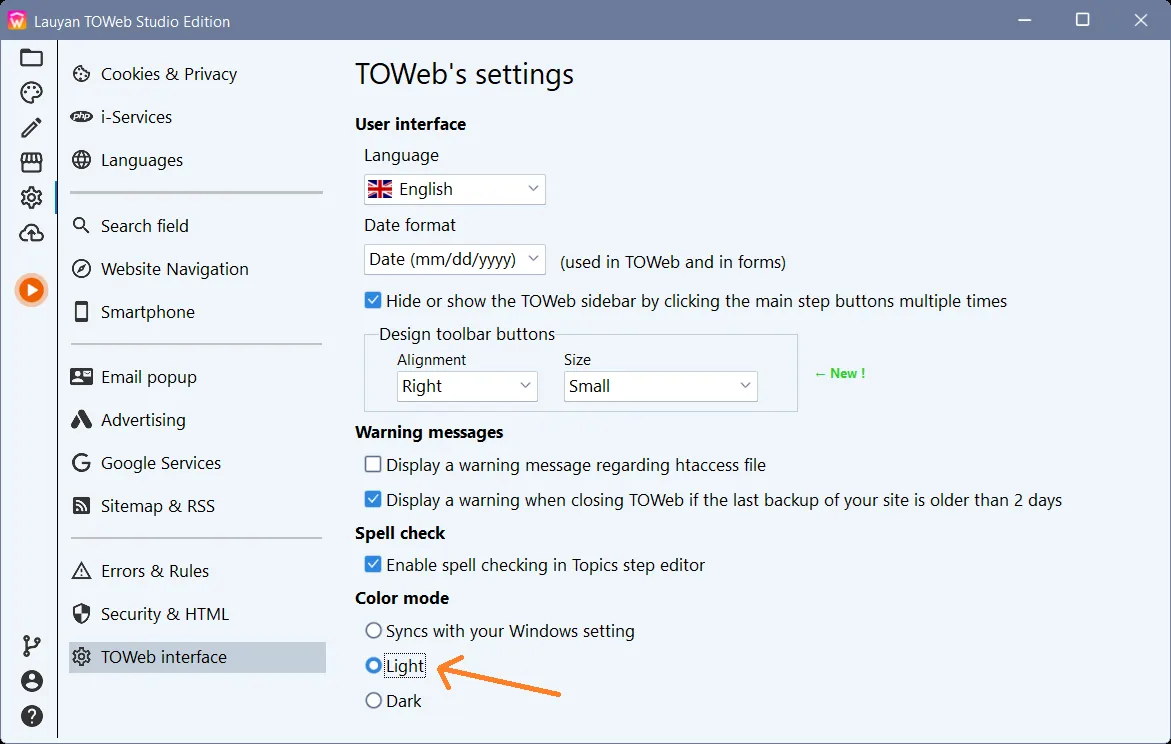Open Website Navigation settings
This screenshot has height=744, width=1171.
(175, 269)
